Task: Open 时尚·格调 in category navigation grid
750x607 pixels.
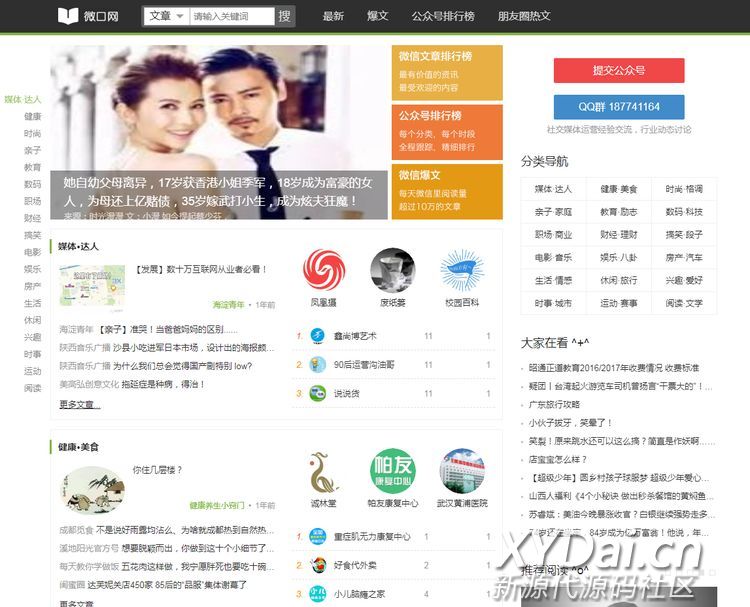Action: click(x=684, y=189)
